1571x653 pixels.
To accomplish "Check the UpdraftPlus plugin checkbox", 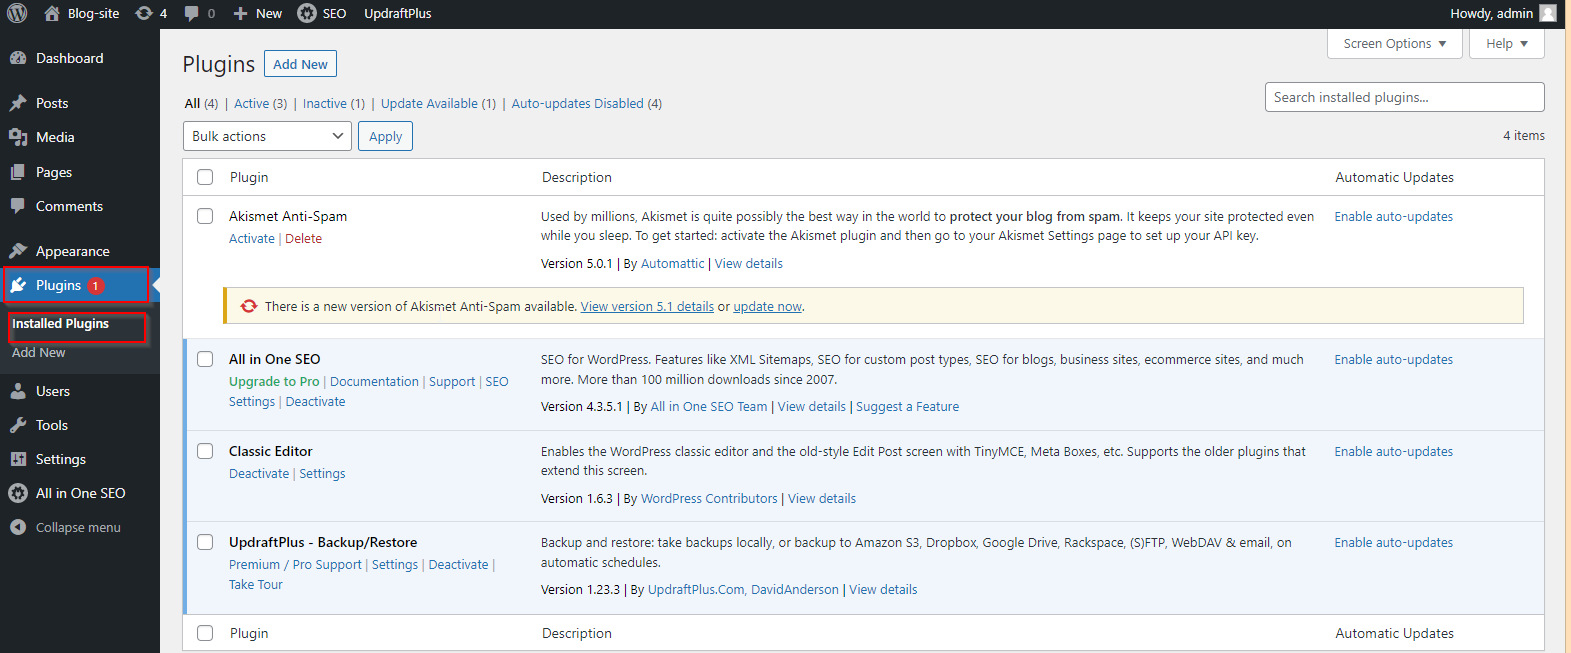I will [205, 542].
